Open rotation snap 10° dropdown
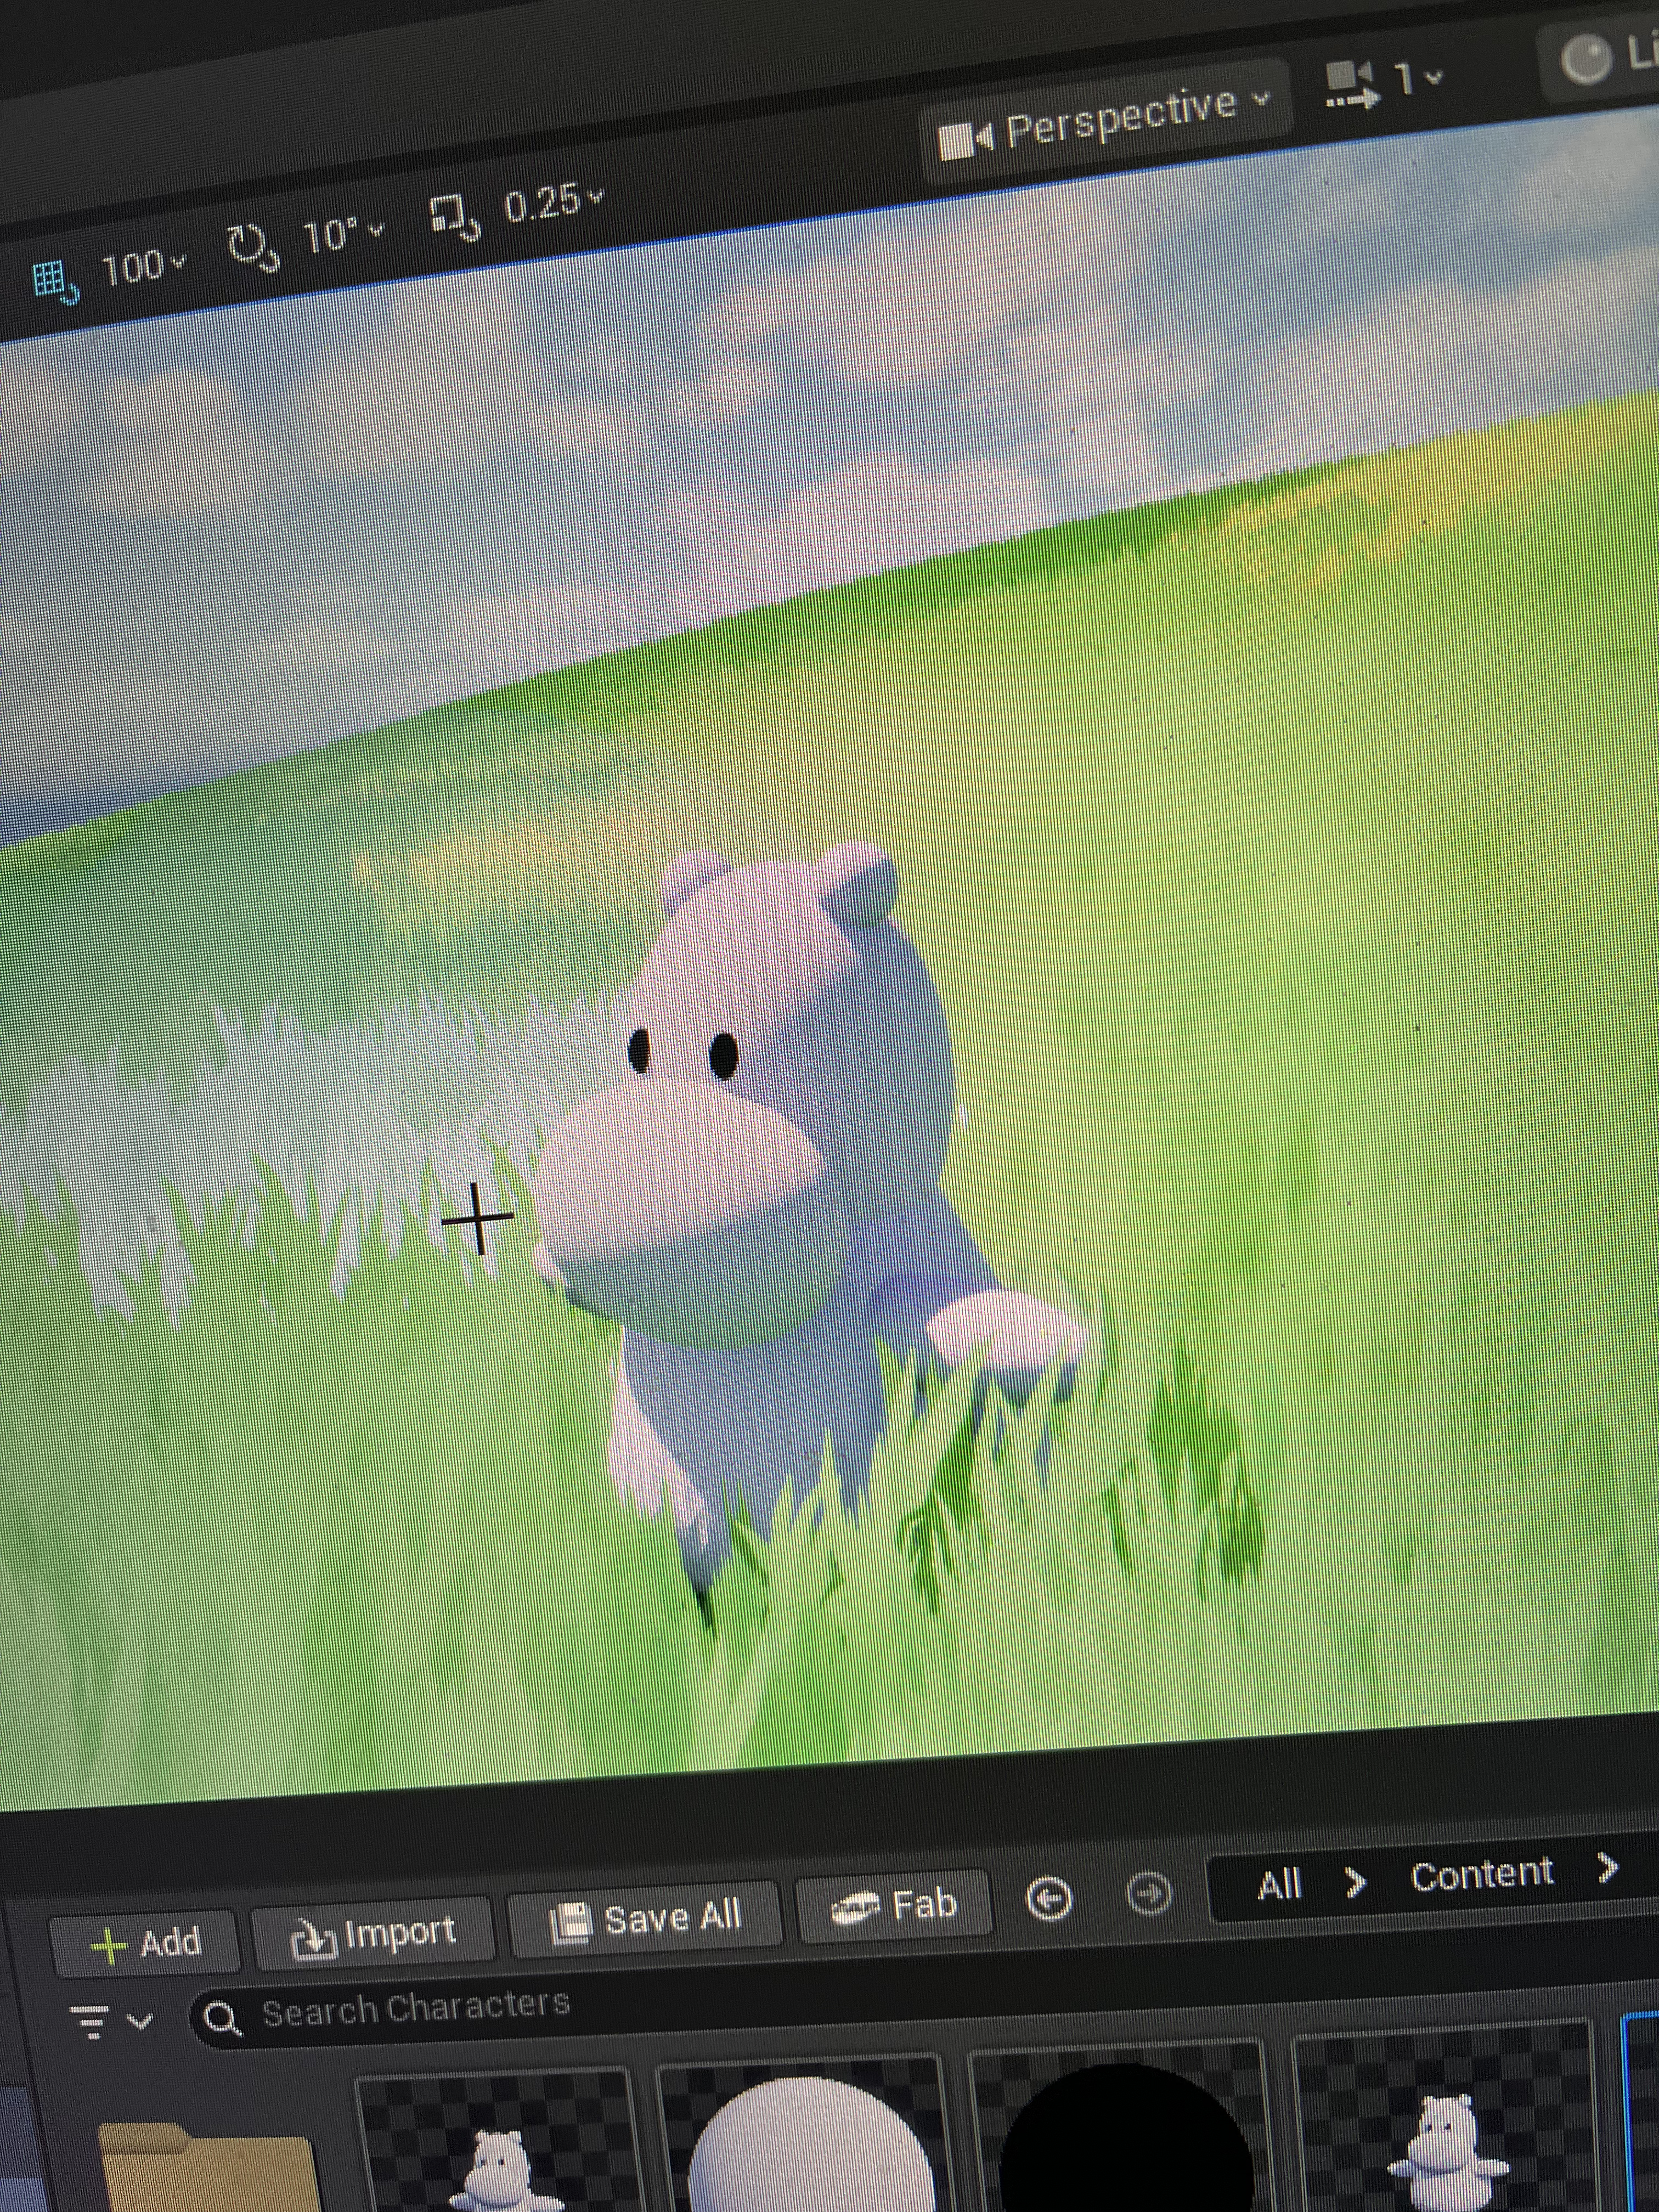This screenshot has height=2212, width=1659. 342,236
